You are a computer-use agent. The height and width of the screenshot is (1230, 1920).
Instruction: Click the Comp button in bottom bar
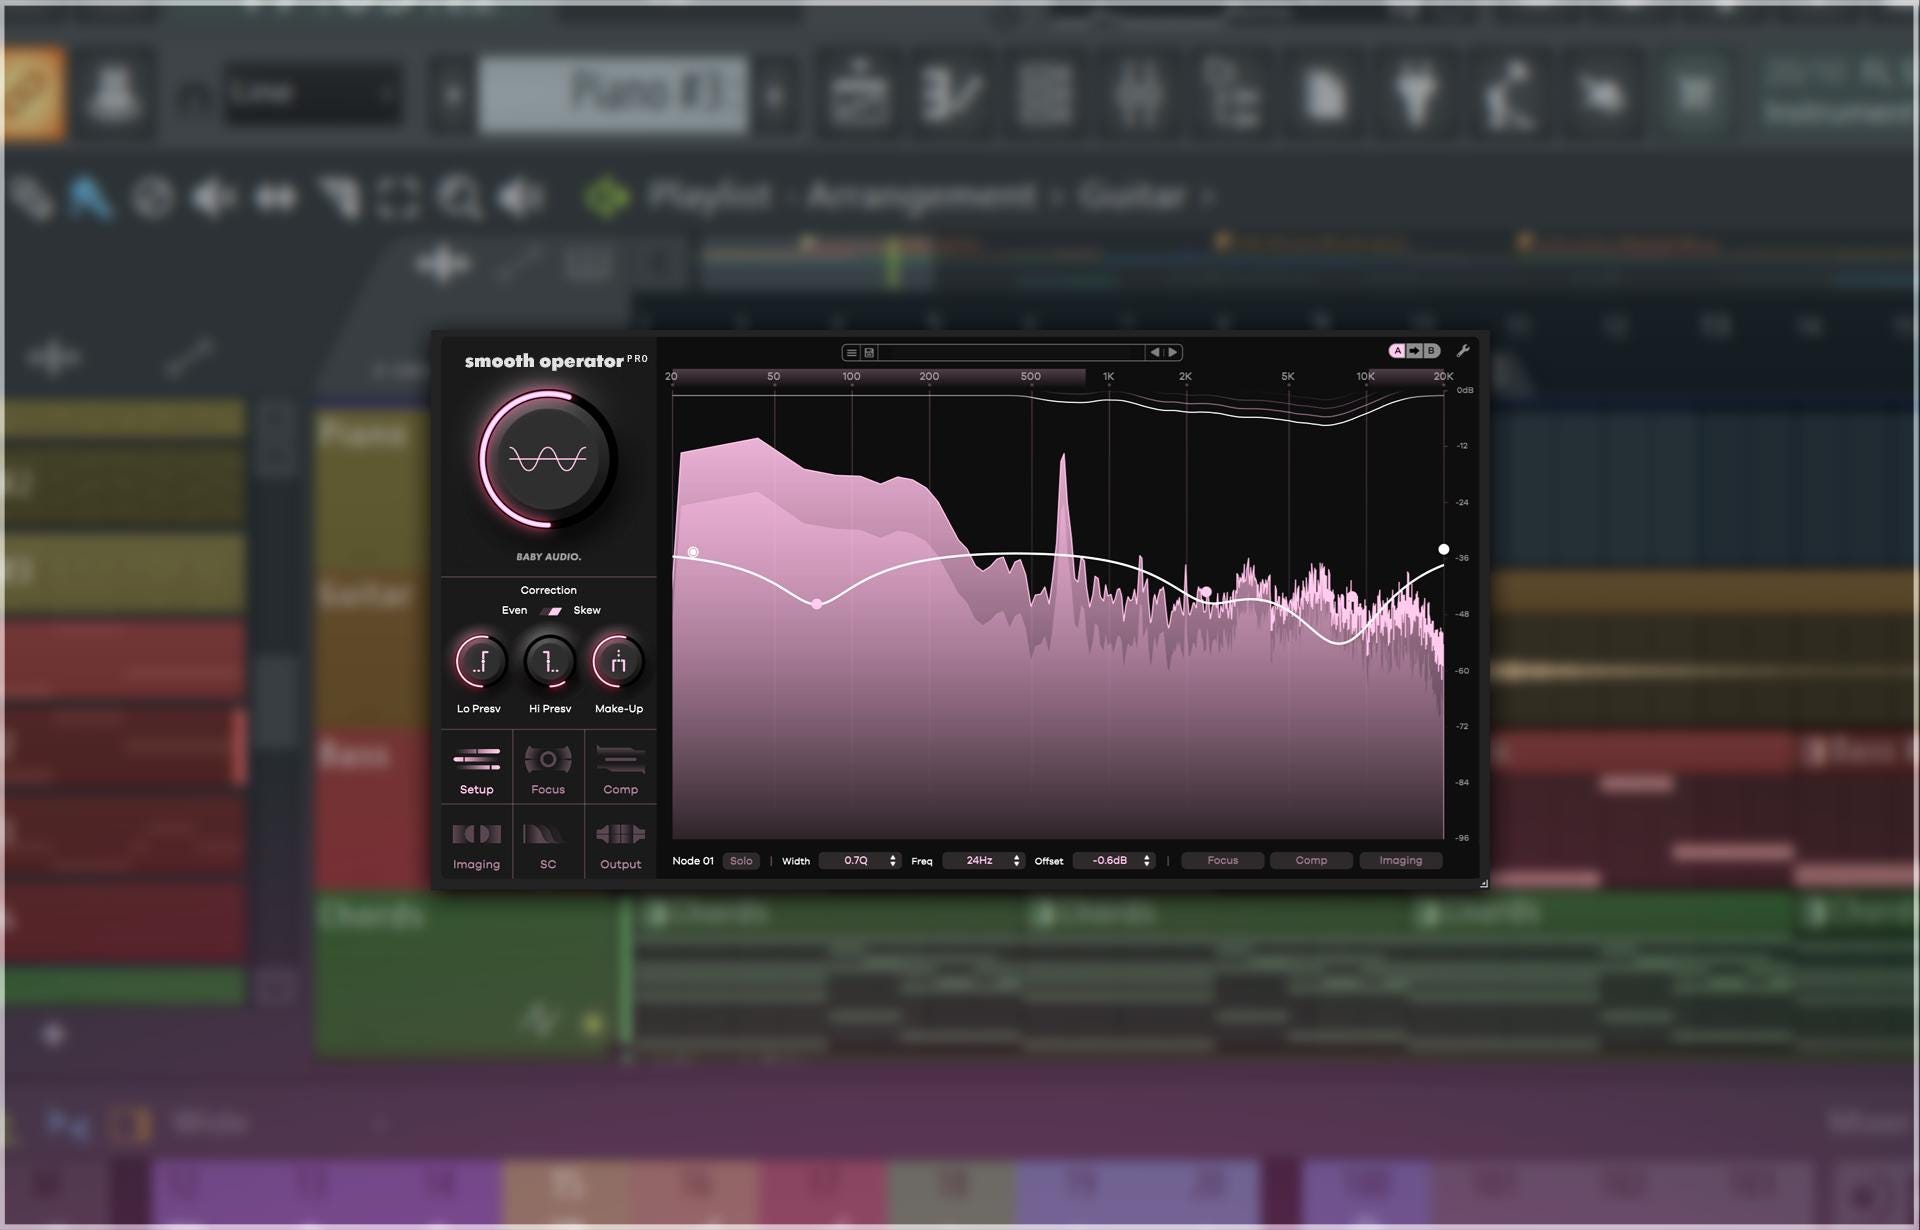(1311, 861)
